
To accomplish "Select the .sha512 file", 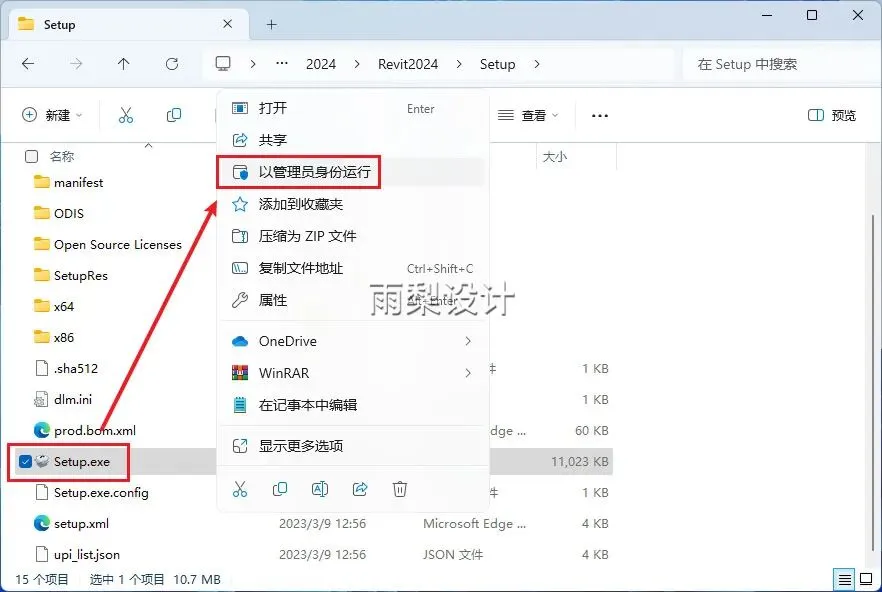I will pyautogui.click(x=76, y=368).
